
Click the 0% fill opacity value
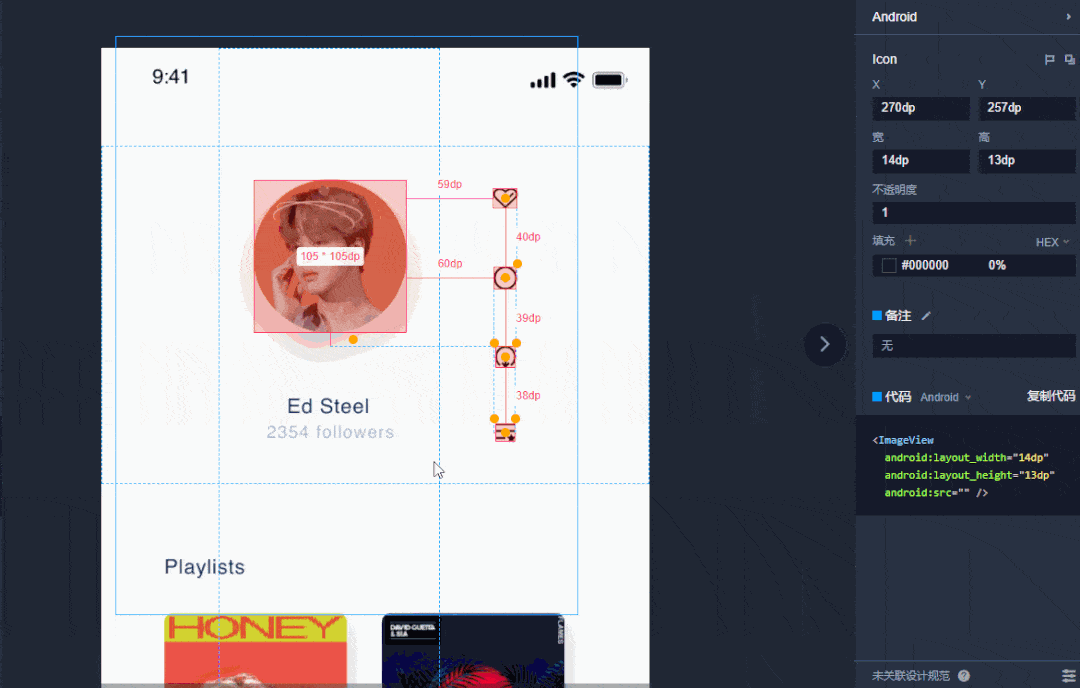point(997,265)
